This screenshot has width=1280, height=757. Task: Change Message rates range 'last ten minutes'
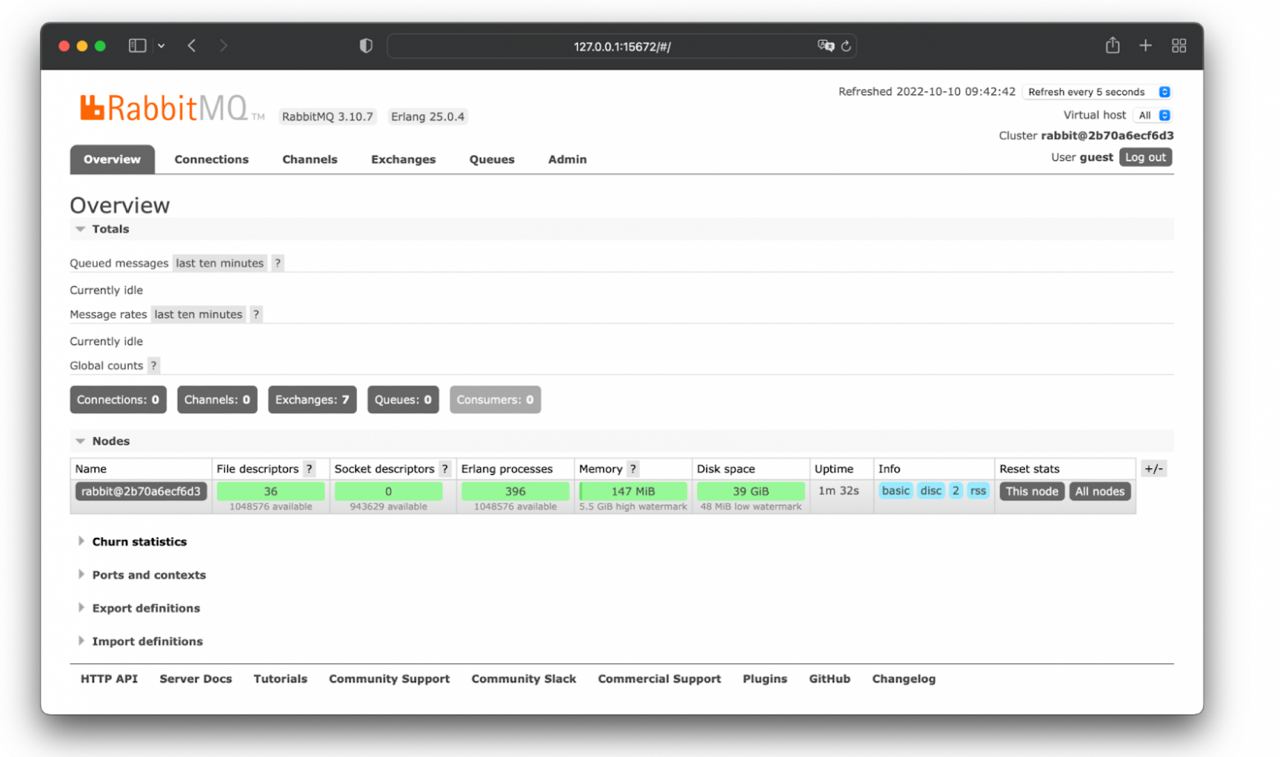click(x=198, y=314)
